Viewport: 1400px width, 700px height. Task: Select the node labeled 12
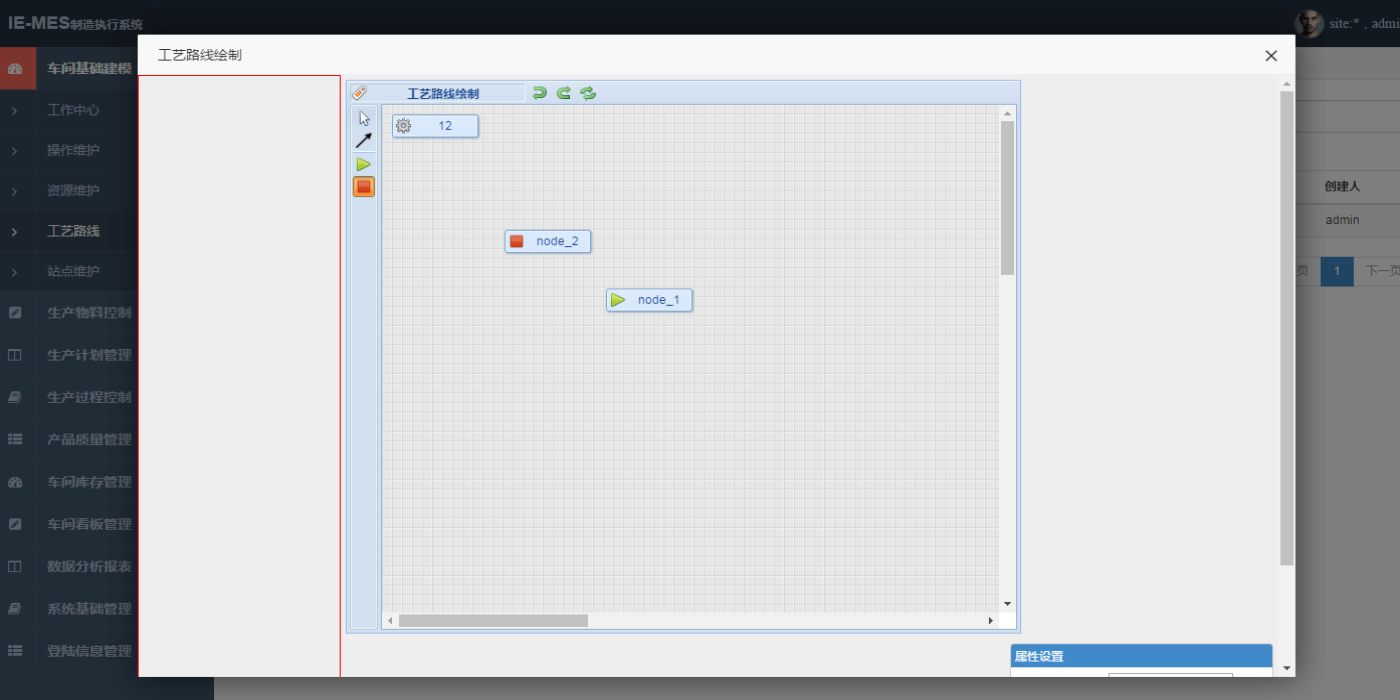(435, 126)
